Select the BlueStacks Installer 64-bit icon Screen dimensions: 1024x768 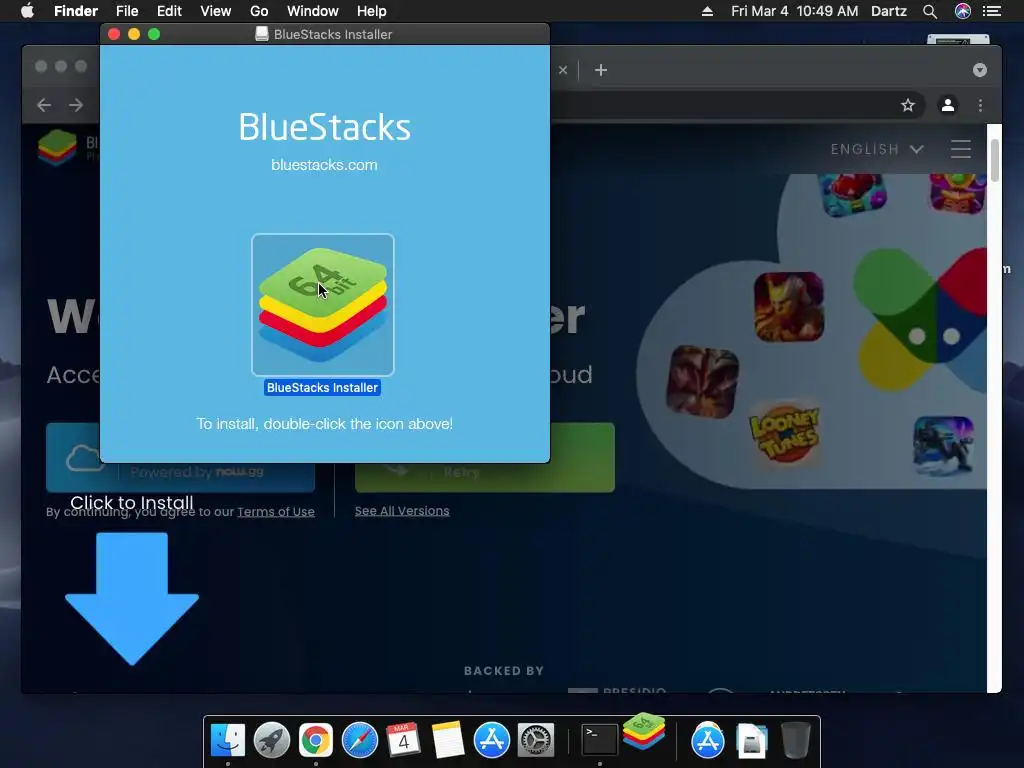pyautogui.click(x=323, y=304)
